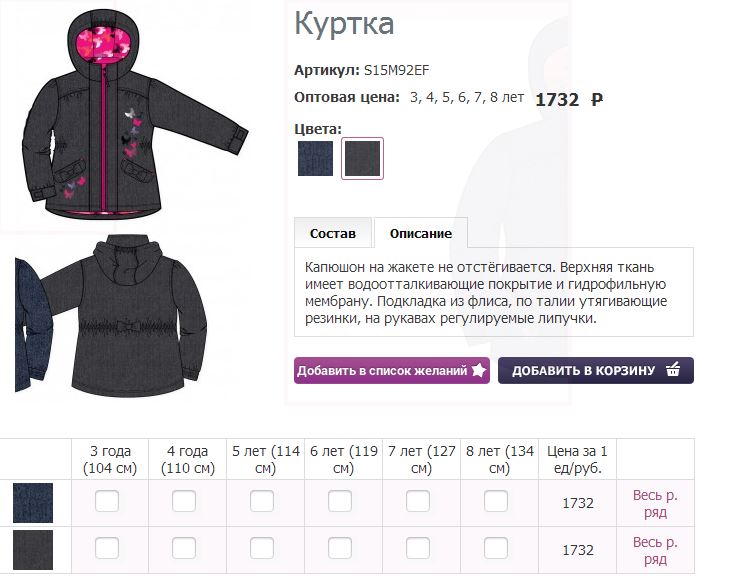Viewport: 753px width, 583px height.
Task: Click ДОБАВИТЬ В КОРЗИНУ button
Action: click(595, 370)
